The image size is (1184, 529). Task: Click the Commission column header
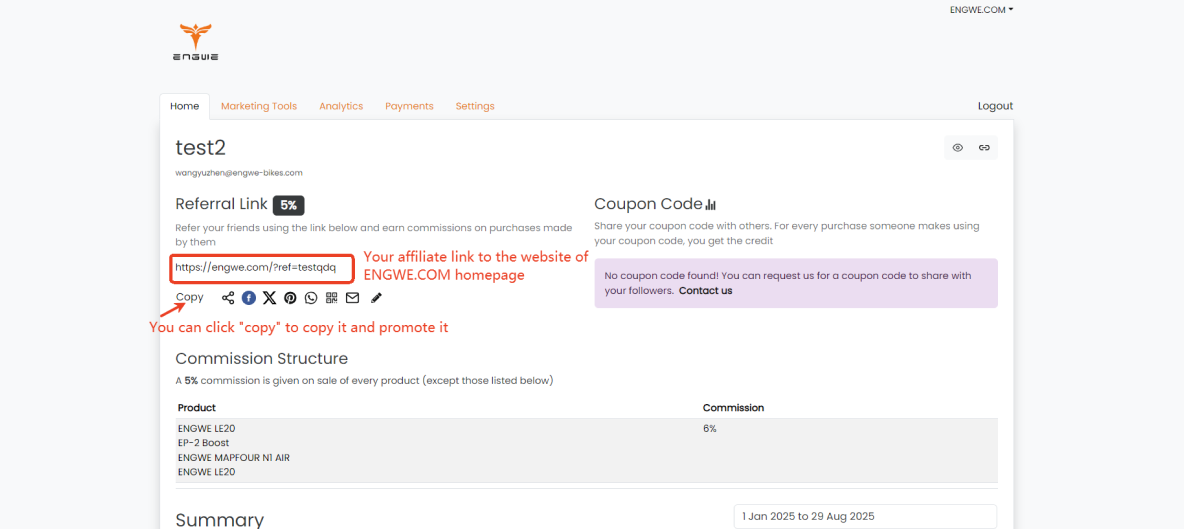pos(733,408)
